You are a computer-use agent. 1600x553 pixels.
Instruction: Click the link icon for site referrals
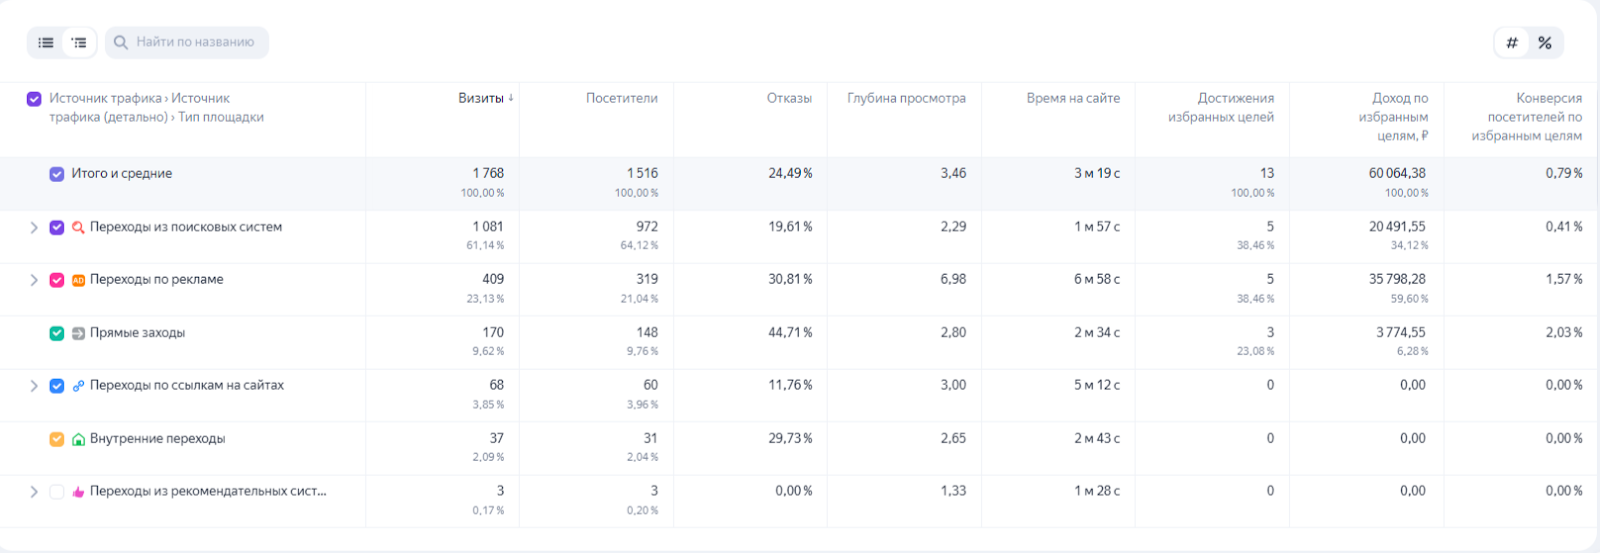(78, 386)
